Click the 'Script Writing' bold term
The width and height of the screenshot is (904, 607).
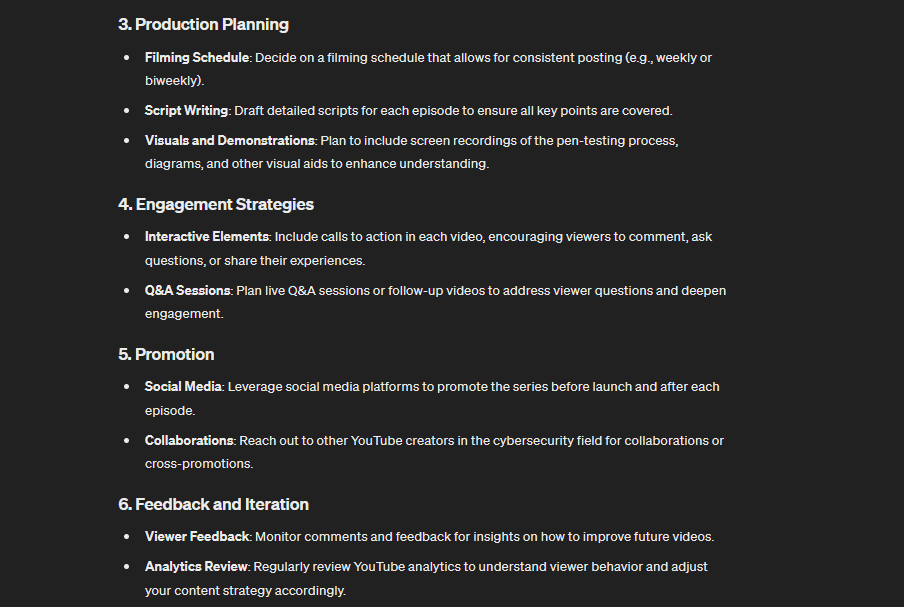(186, 111)
